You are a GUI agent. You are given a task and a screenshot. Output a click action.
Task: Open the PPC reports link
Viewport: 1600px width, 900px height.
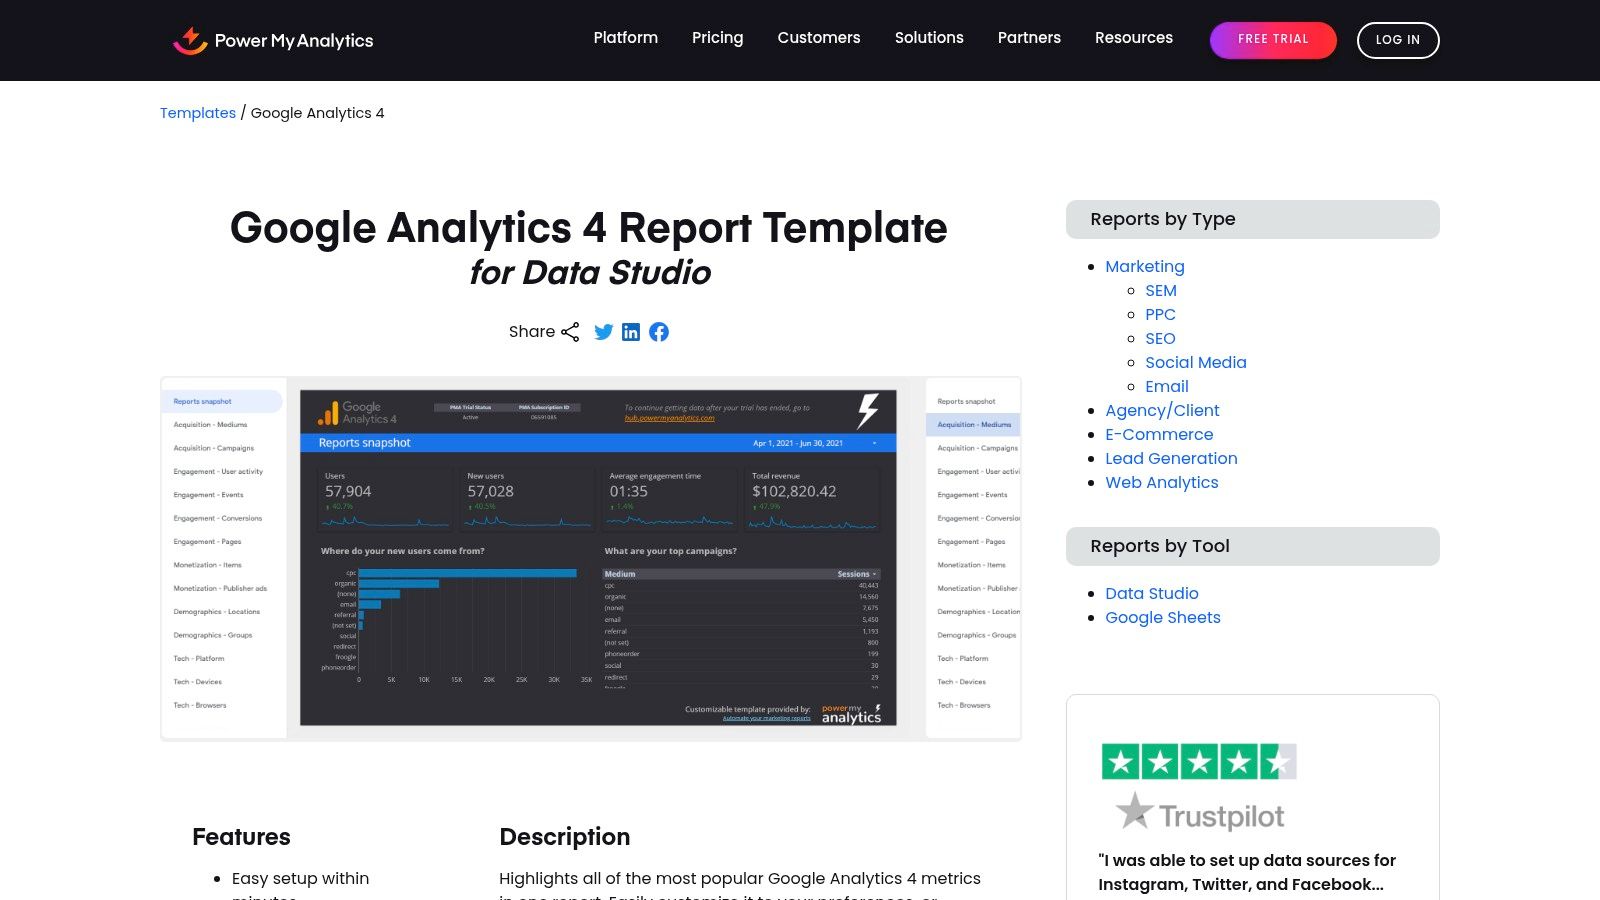tap(1160, 315)
